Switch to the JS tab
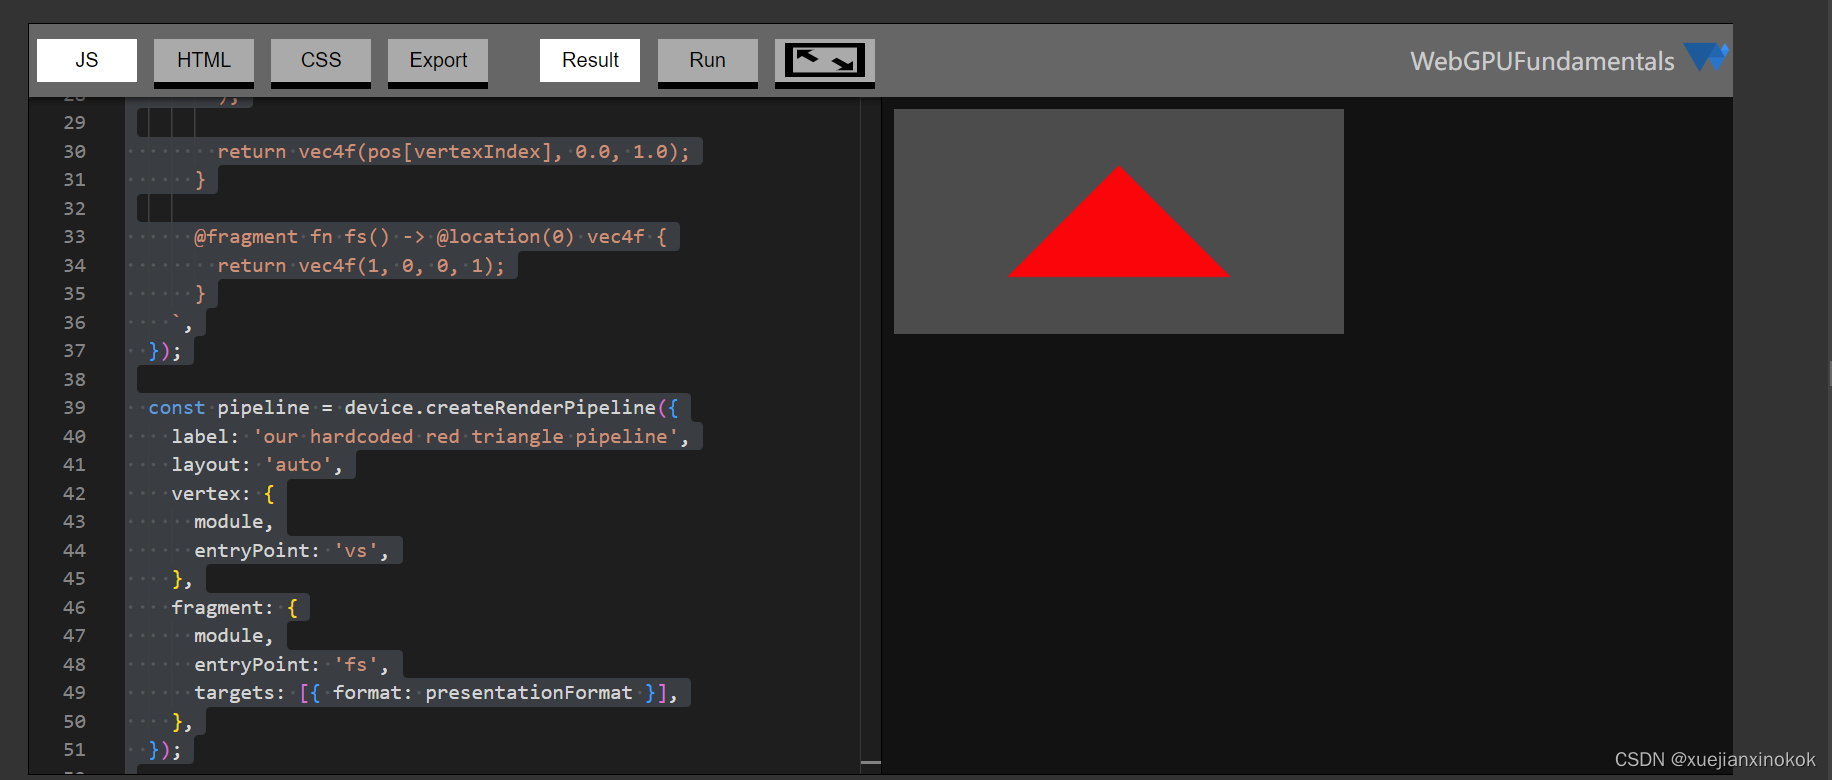The width and height of the screenshot is (1832, 780). coord(87,60)
